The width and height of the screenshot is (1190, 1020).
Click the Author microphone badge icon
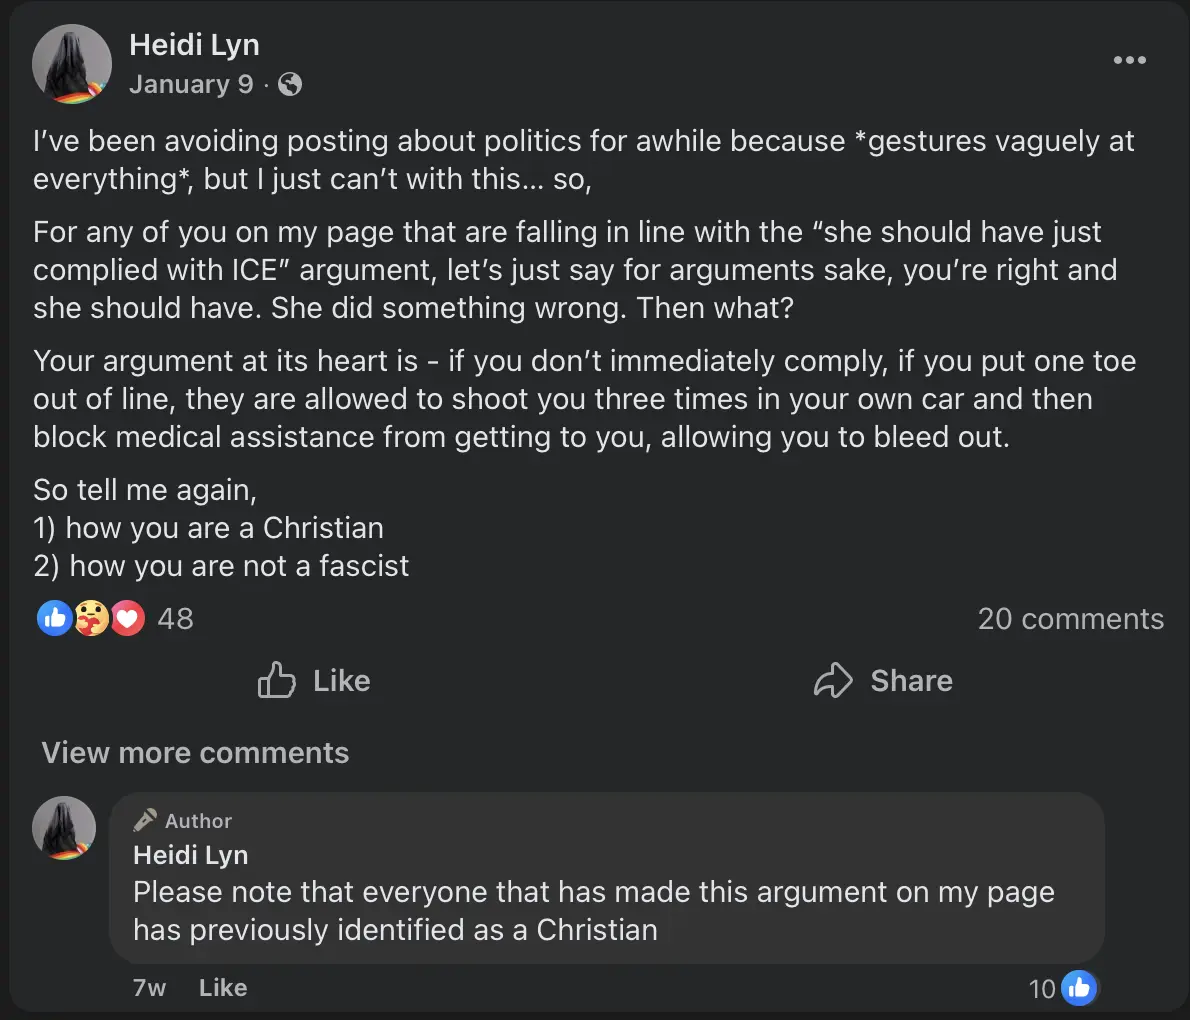pos(145,820)
